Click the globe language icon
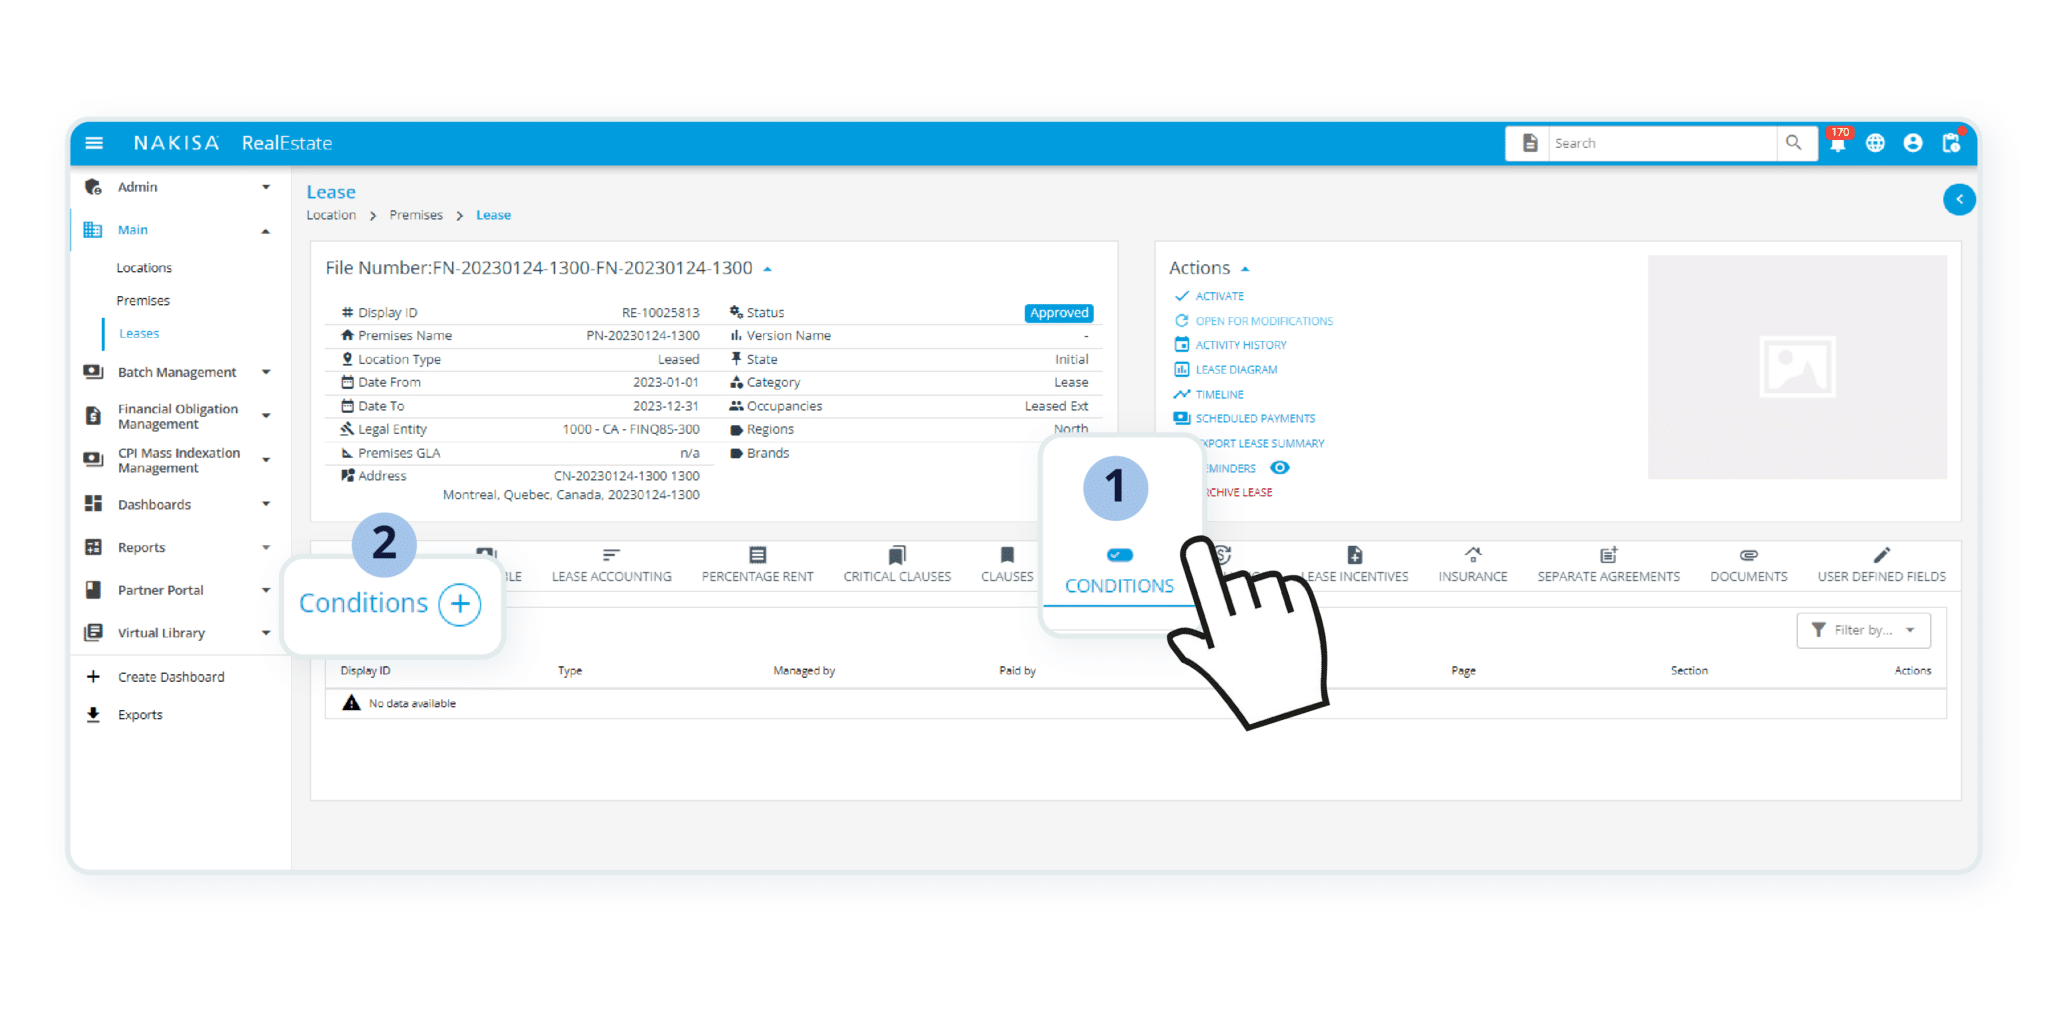The image size is (2048, 1024). (1875, 143)
